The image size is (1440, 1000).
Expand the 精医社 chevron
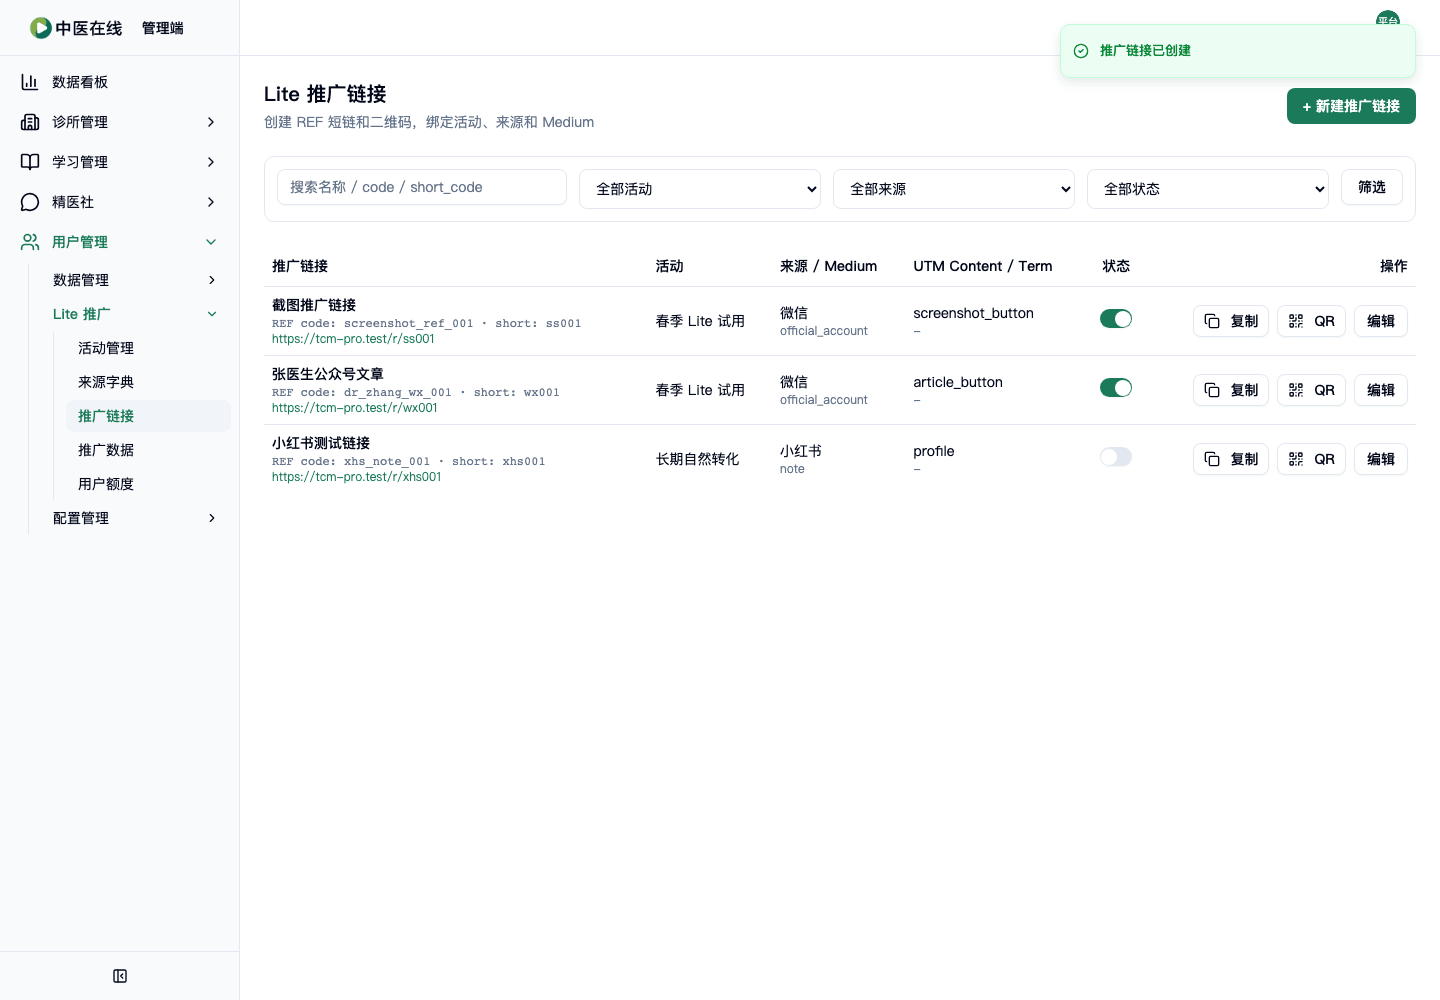(211, 202)
